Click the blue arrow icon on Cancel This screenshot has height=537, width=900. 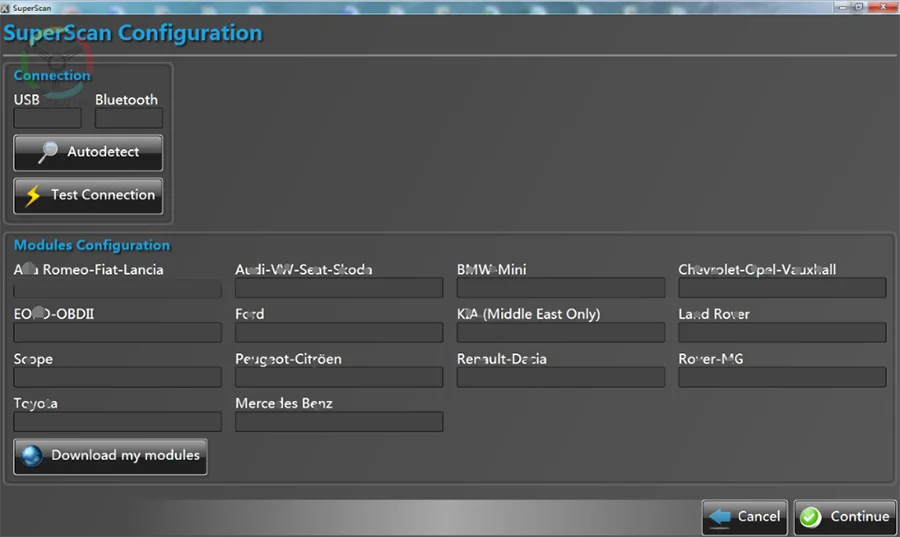(720, 517)
